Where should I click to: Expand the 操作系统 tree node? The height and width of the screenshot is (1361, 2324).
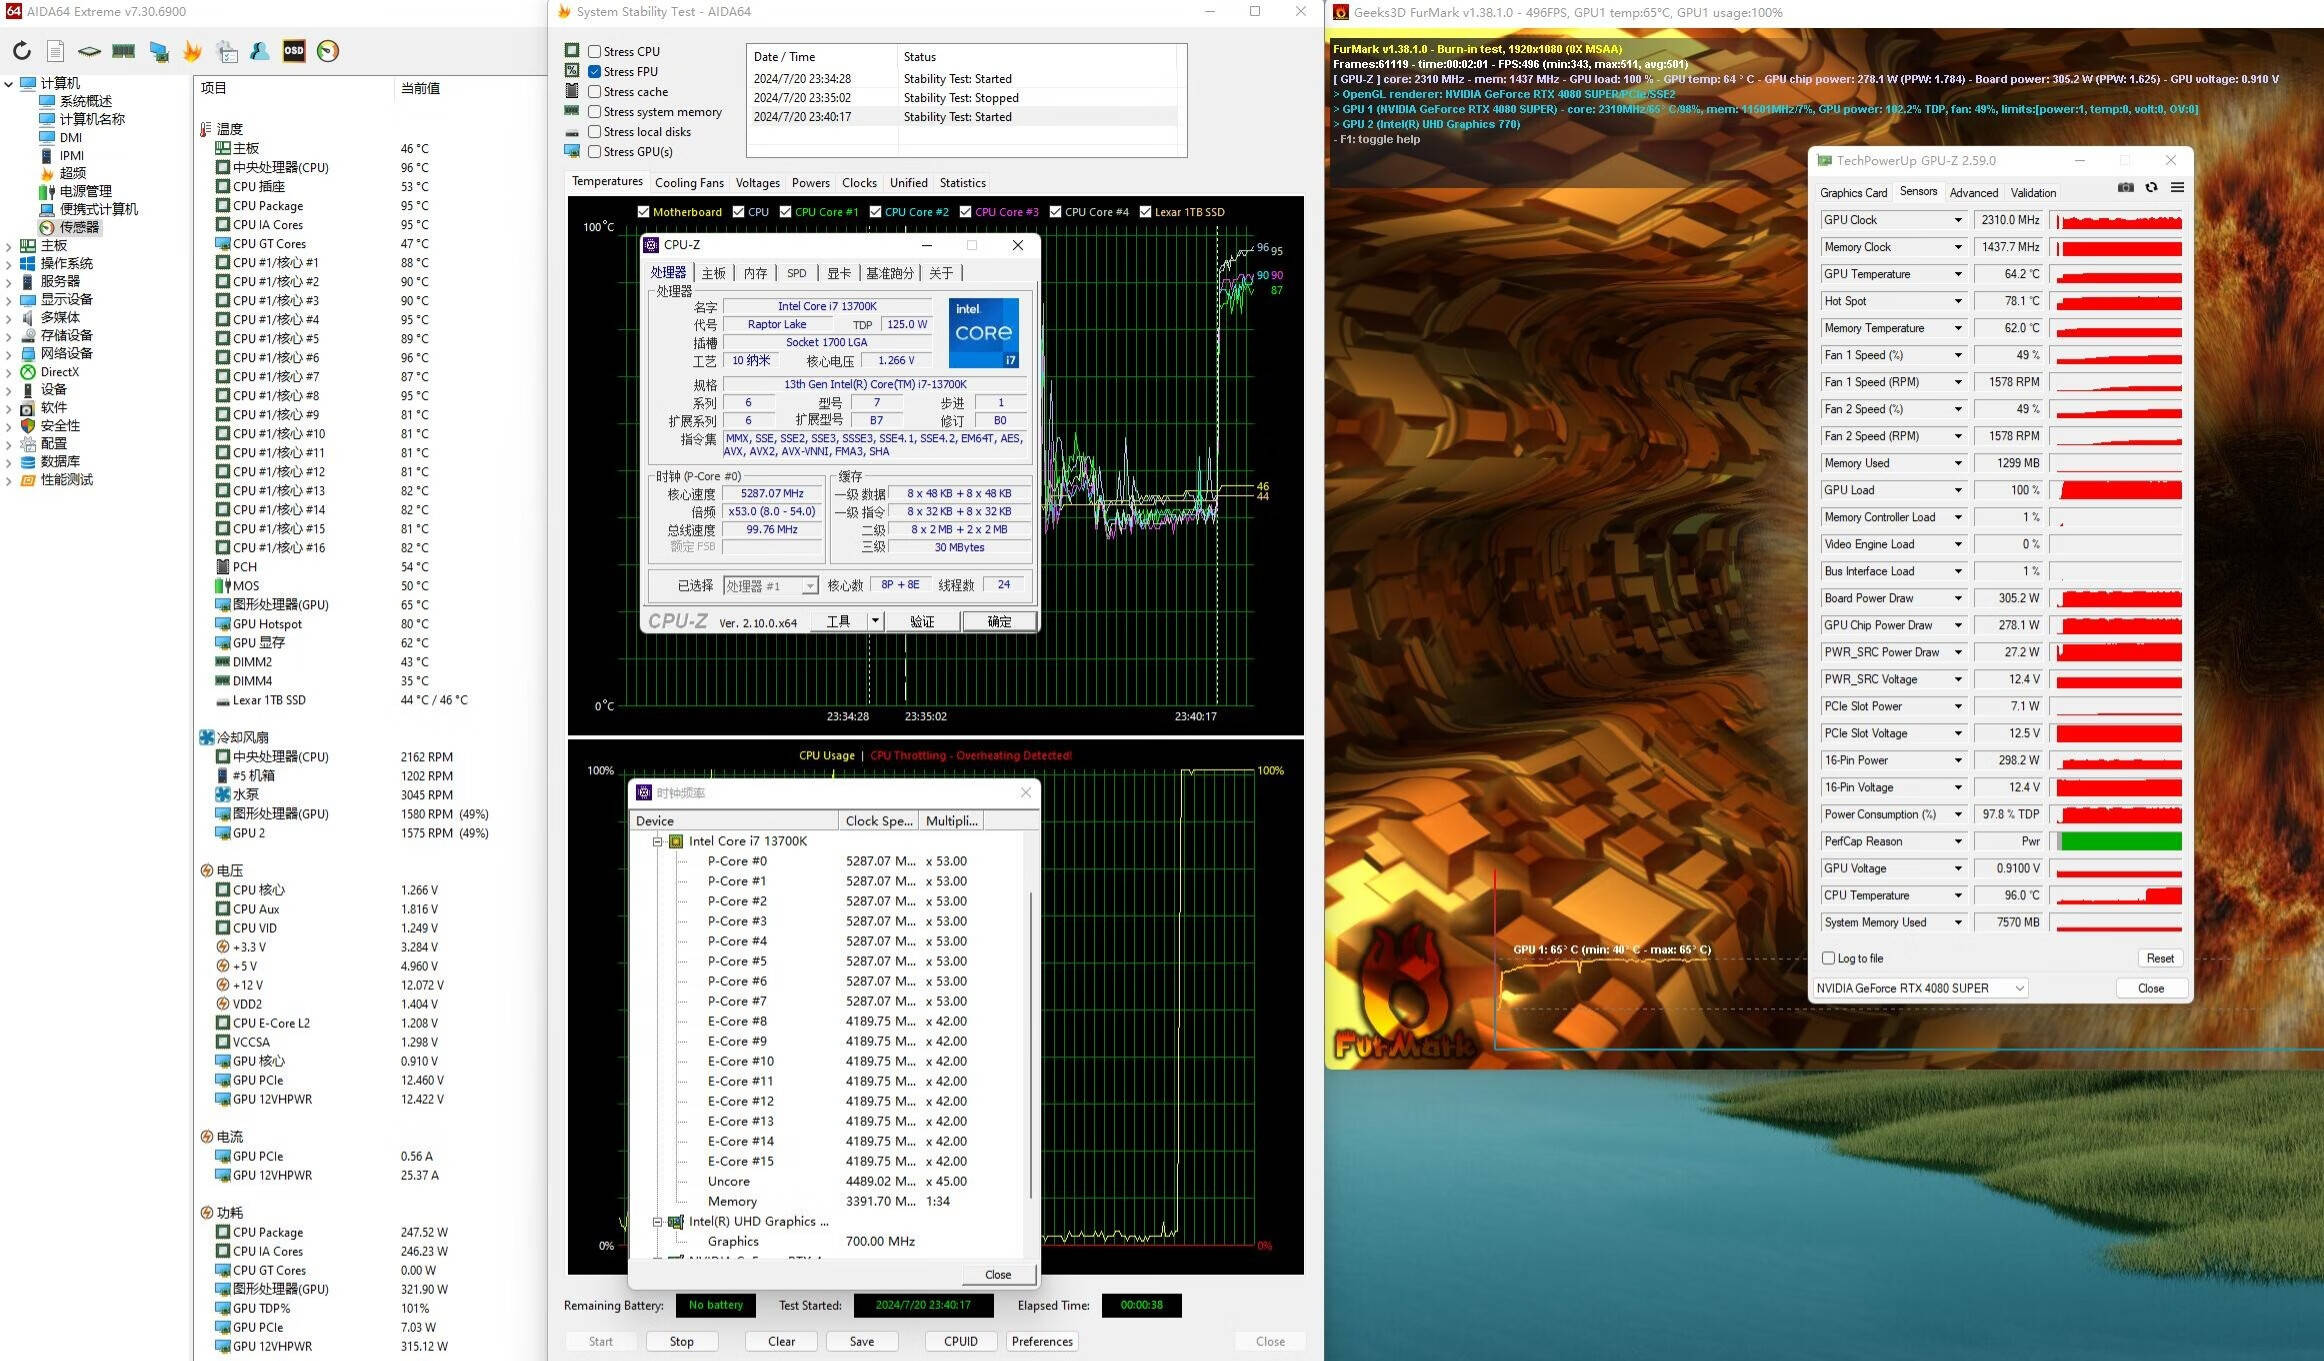click(x=9, y=263)
